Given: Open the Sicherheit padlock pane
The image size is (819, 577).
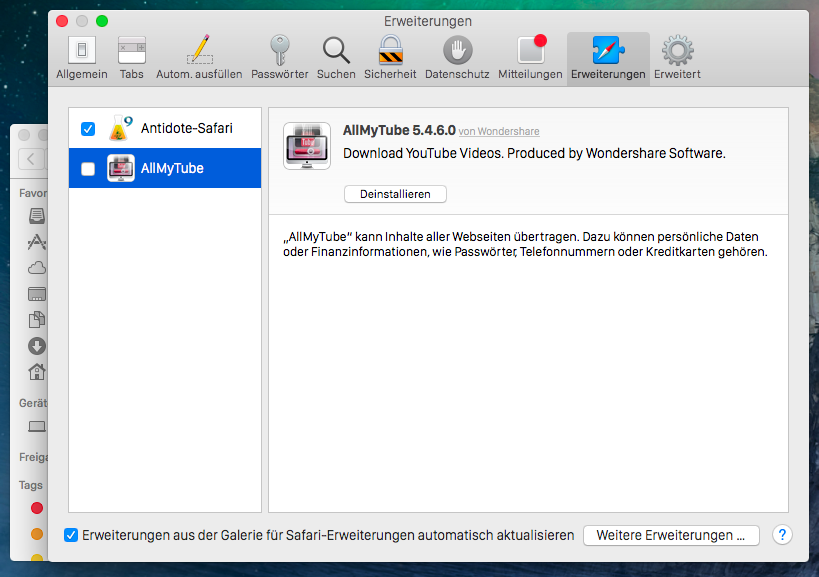Looking at the screenshot, I should pyautogui.click(x=390, y=57).
